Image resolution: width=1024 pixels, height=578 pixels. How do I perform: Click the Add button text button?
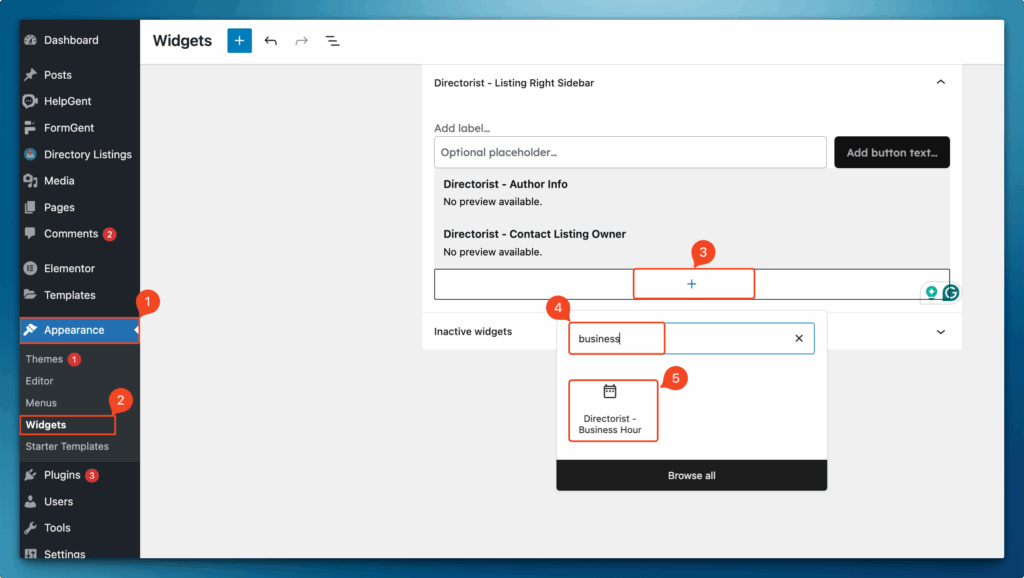(x=891, y=153)
